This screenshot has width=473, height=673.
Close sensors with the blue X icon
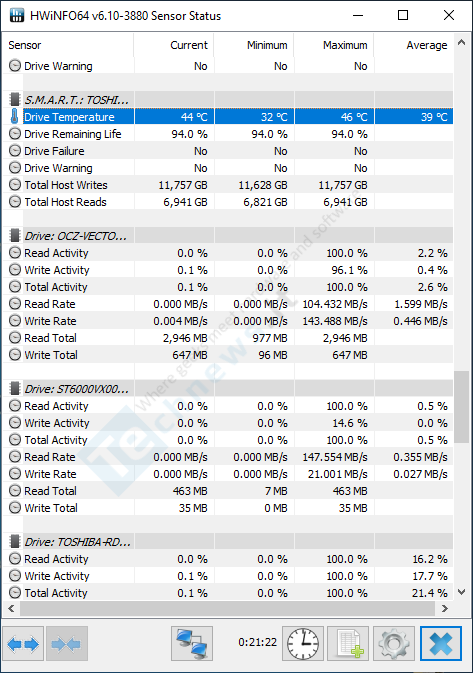tap(441, 643)
